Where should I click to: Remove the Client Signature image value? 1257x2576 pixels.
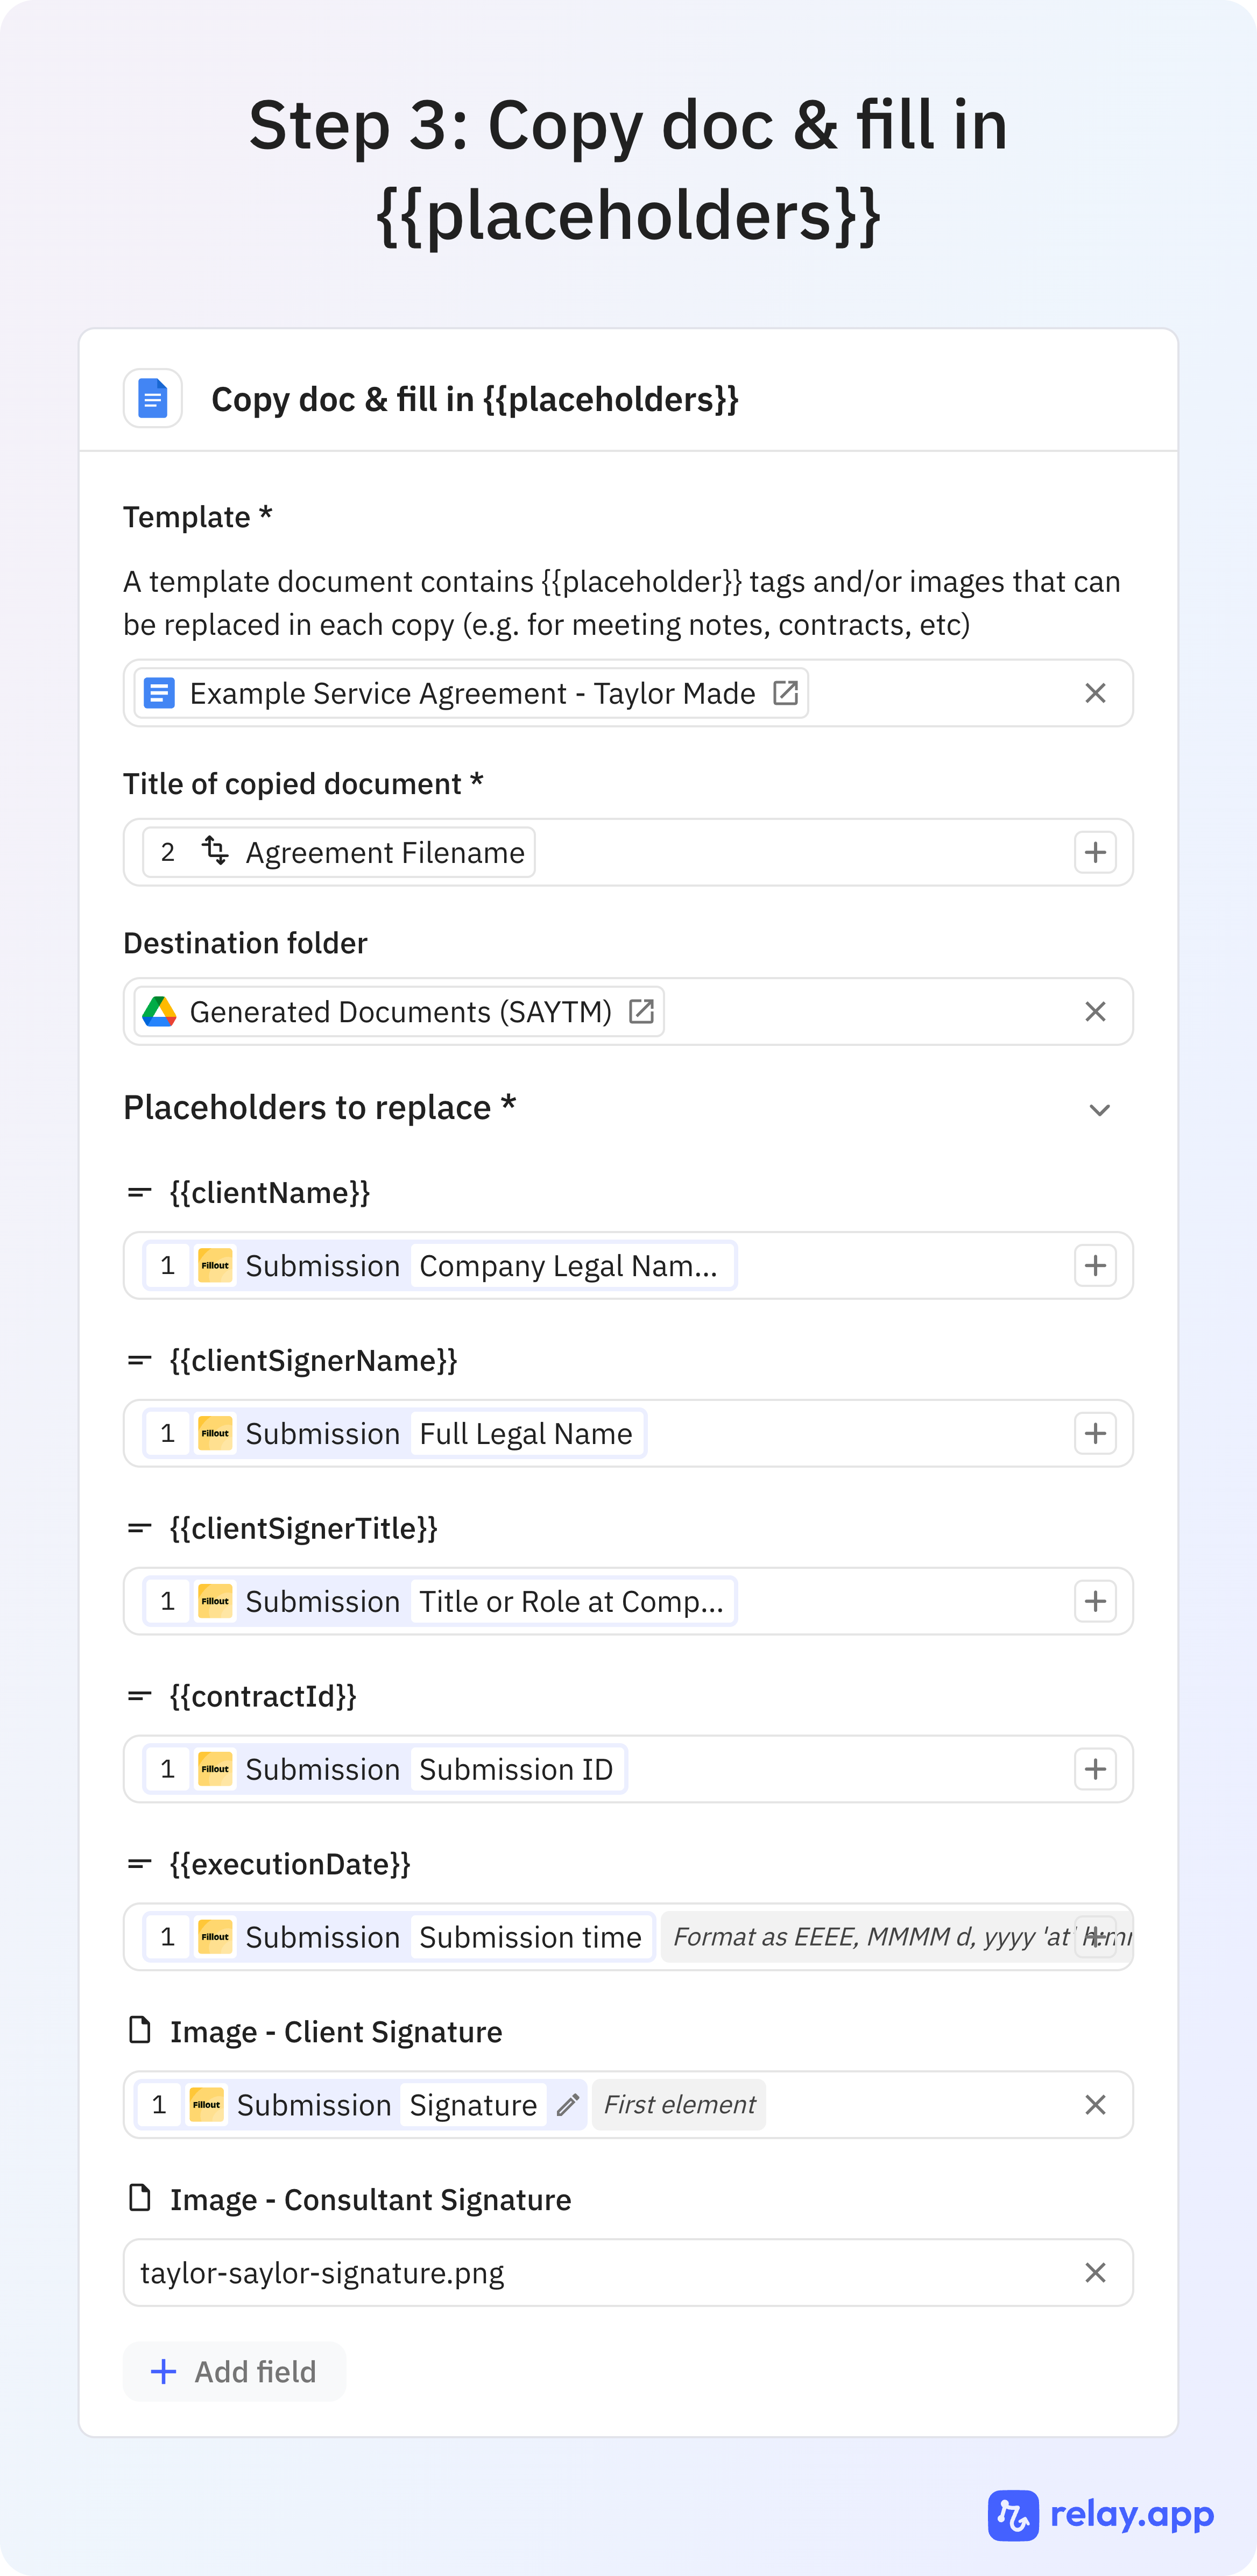pyautogui.click(x=1095, y=2105)
